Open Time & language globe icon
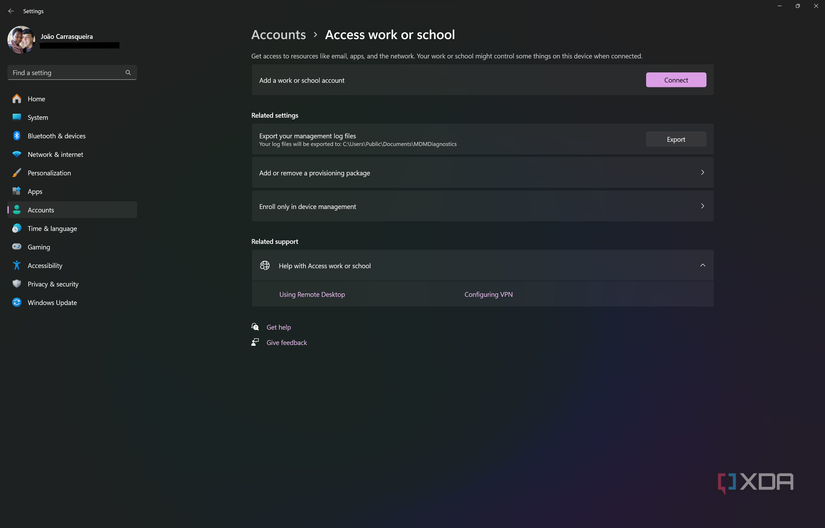The image size is (825, 528). pyautogui.click(x=17, y=228)
